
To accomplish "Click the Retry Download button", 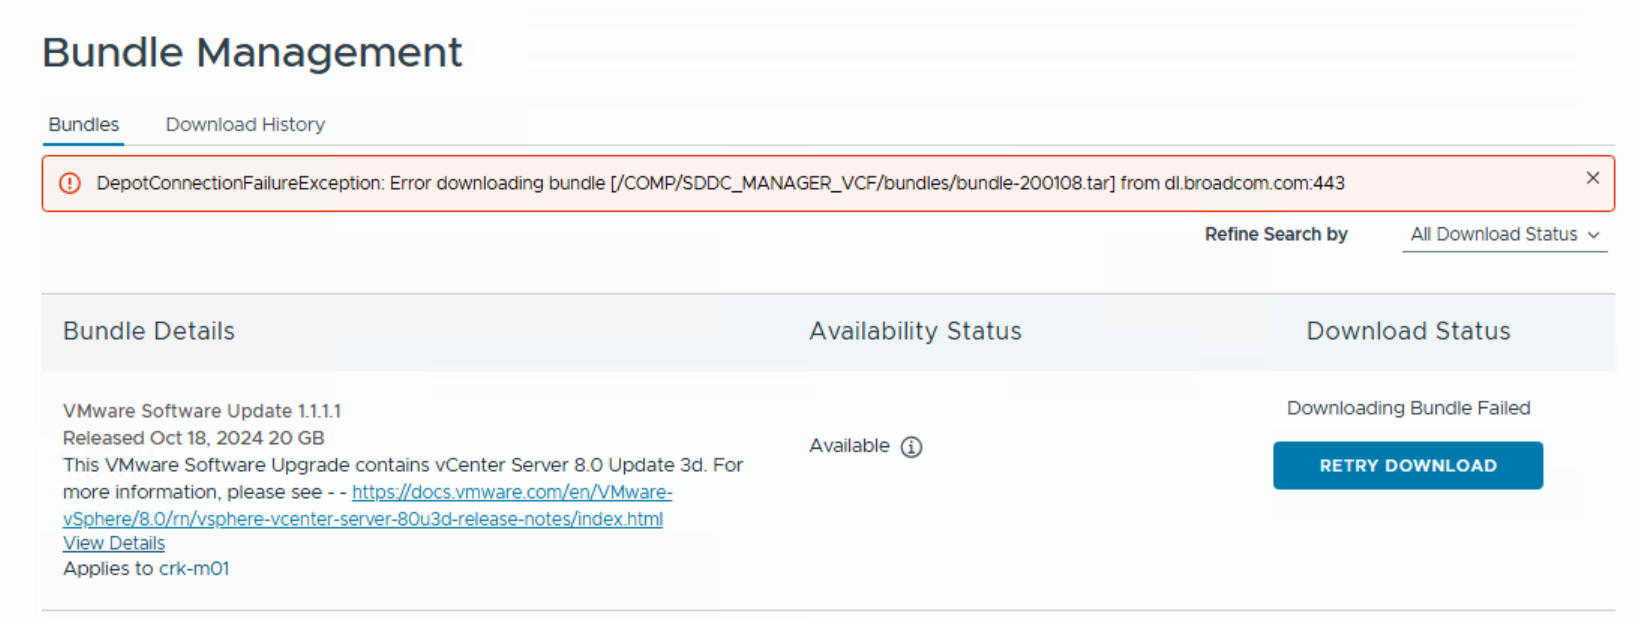I will (1407, 465).
